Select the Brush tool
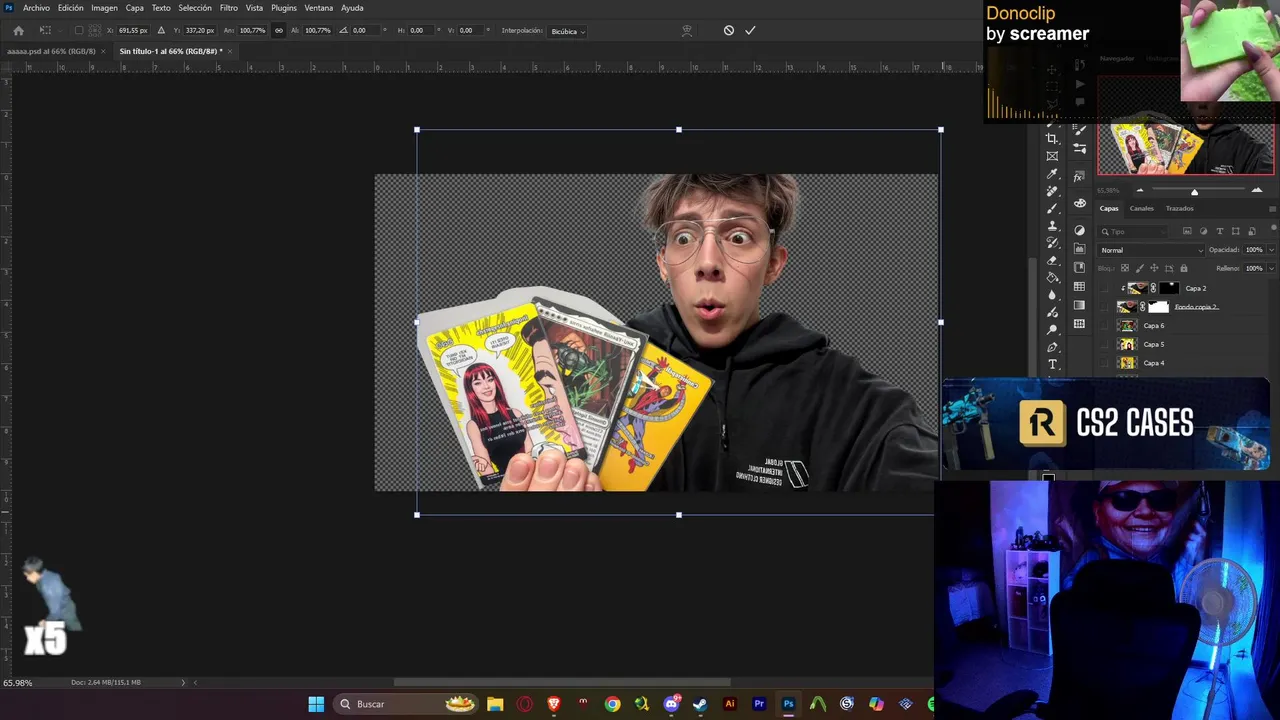Screen dimensions: 1280x720 1052,208
